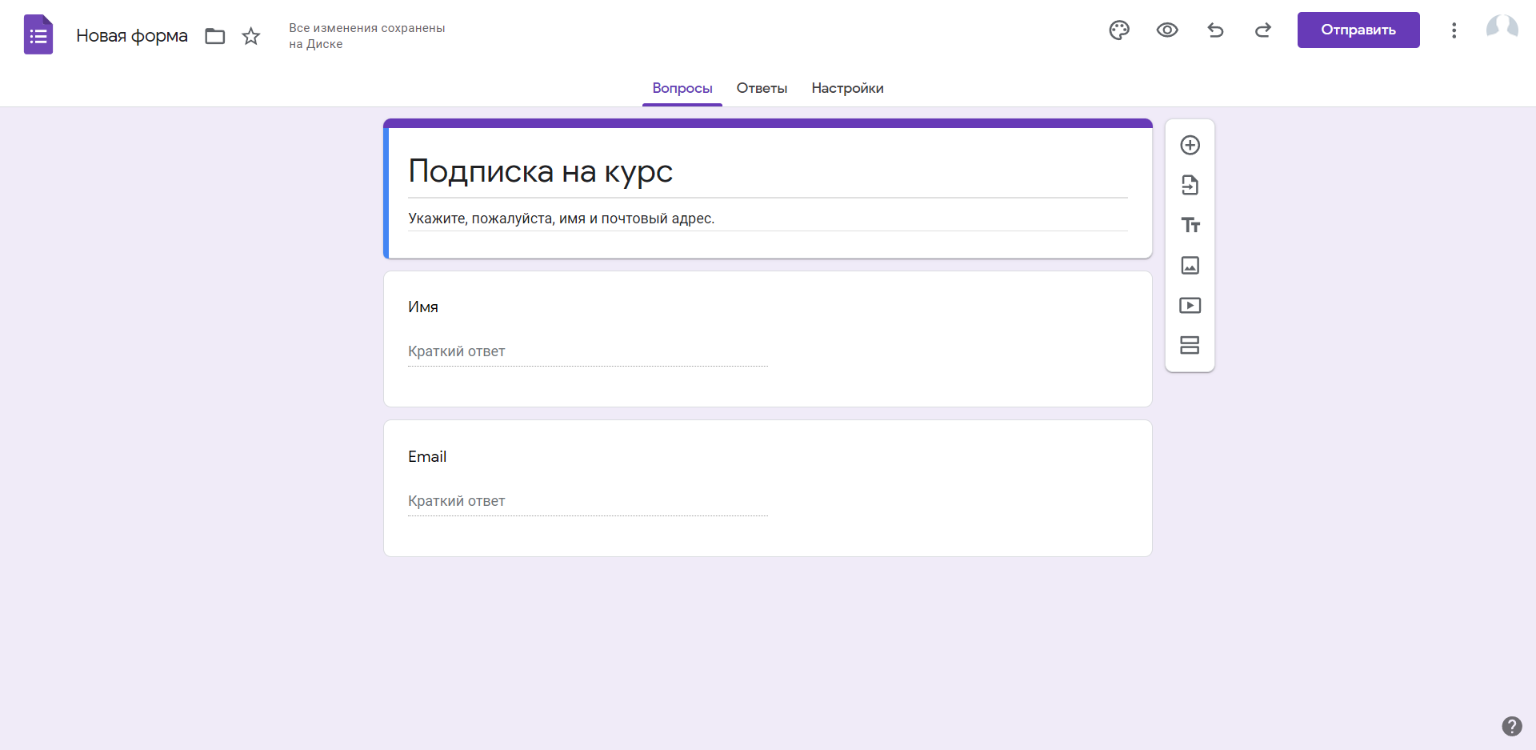Import questions from another form

pyautogui.click(x=1190, y=185)
